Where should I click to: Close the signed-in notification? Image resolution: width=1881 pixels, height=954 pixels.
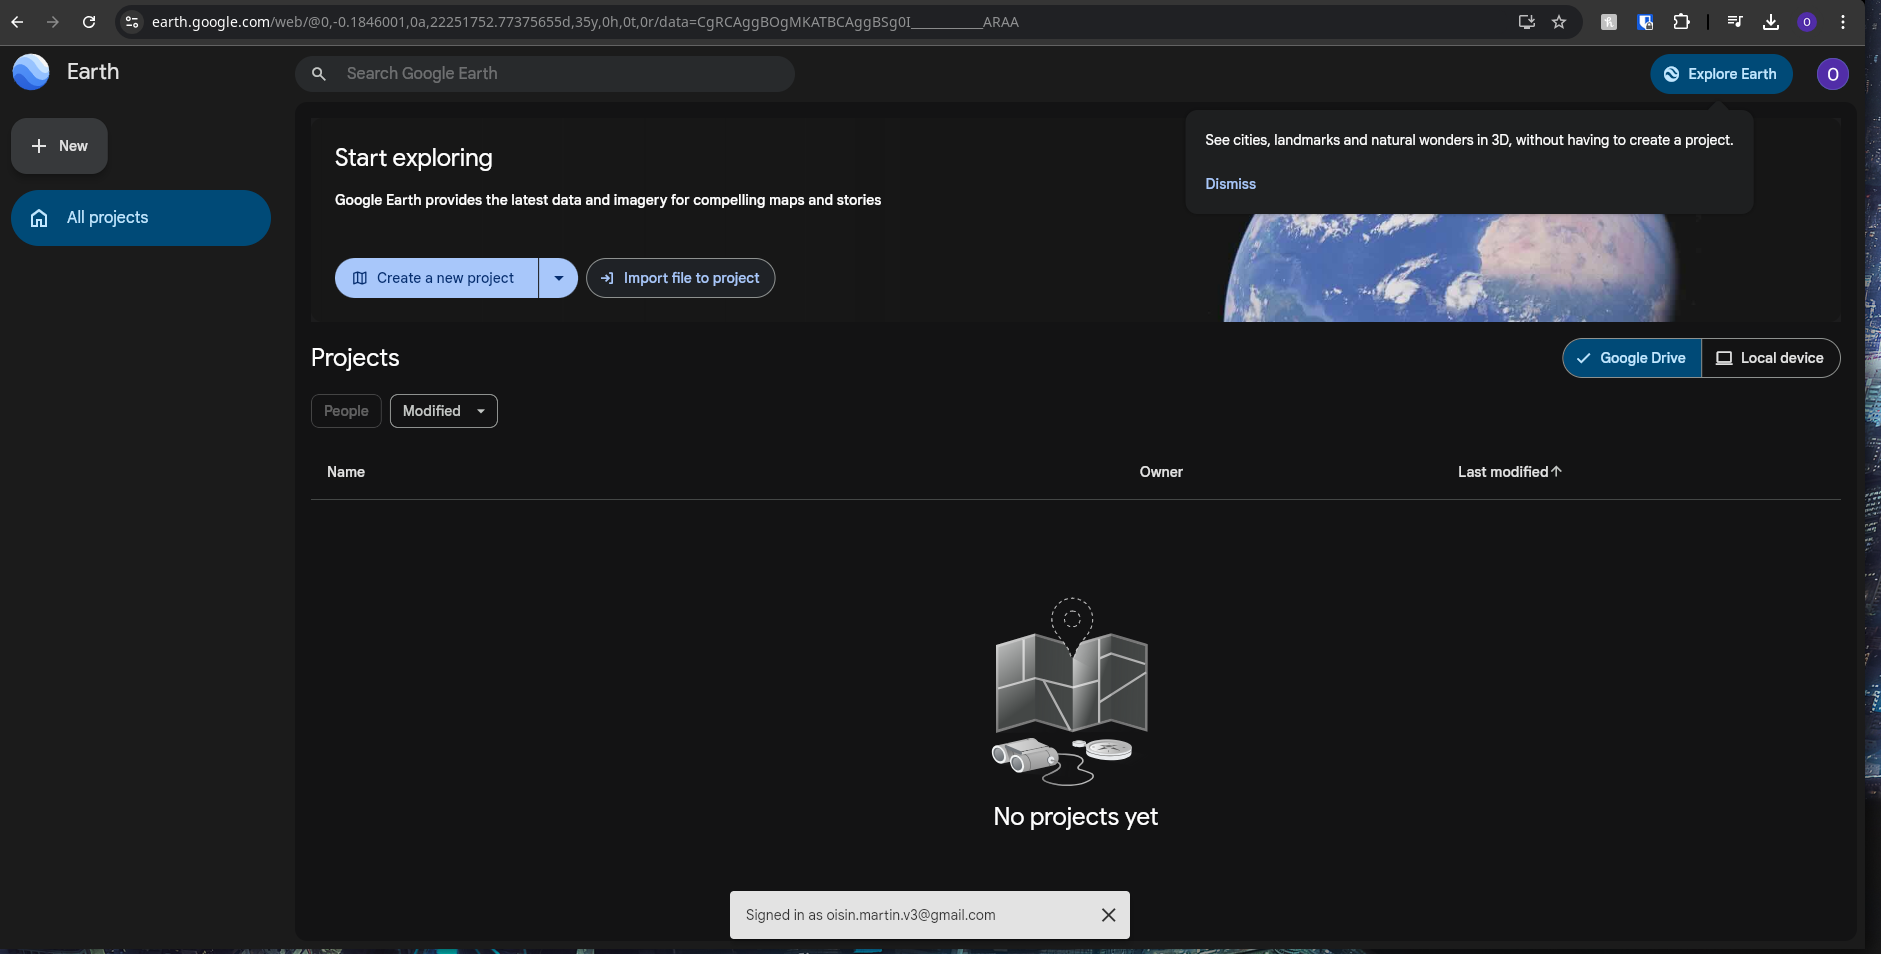[x=1108, y=915]
